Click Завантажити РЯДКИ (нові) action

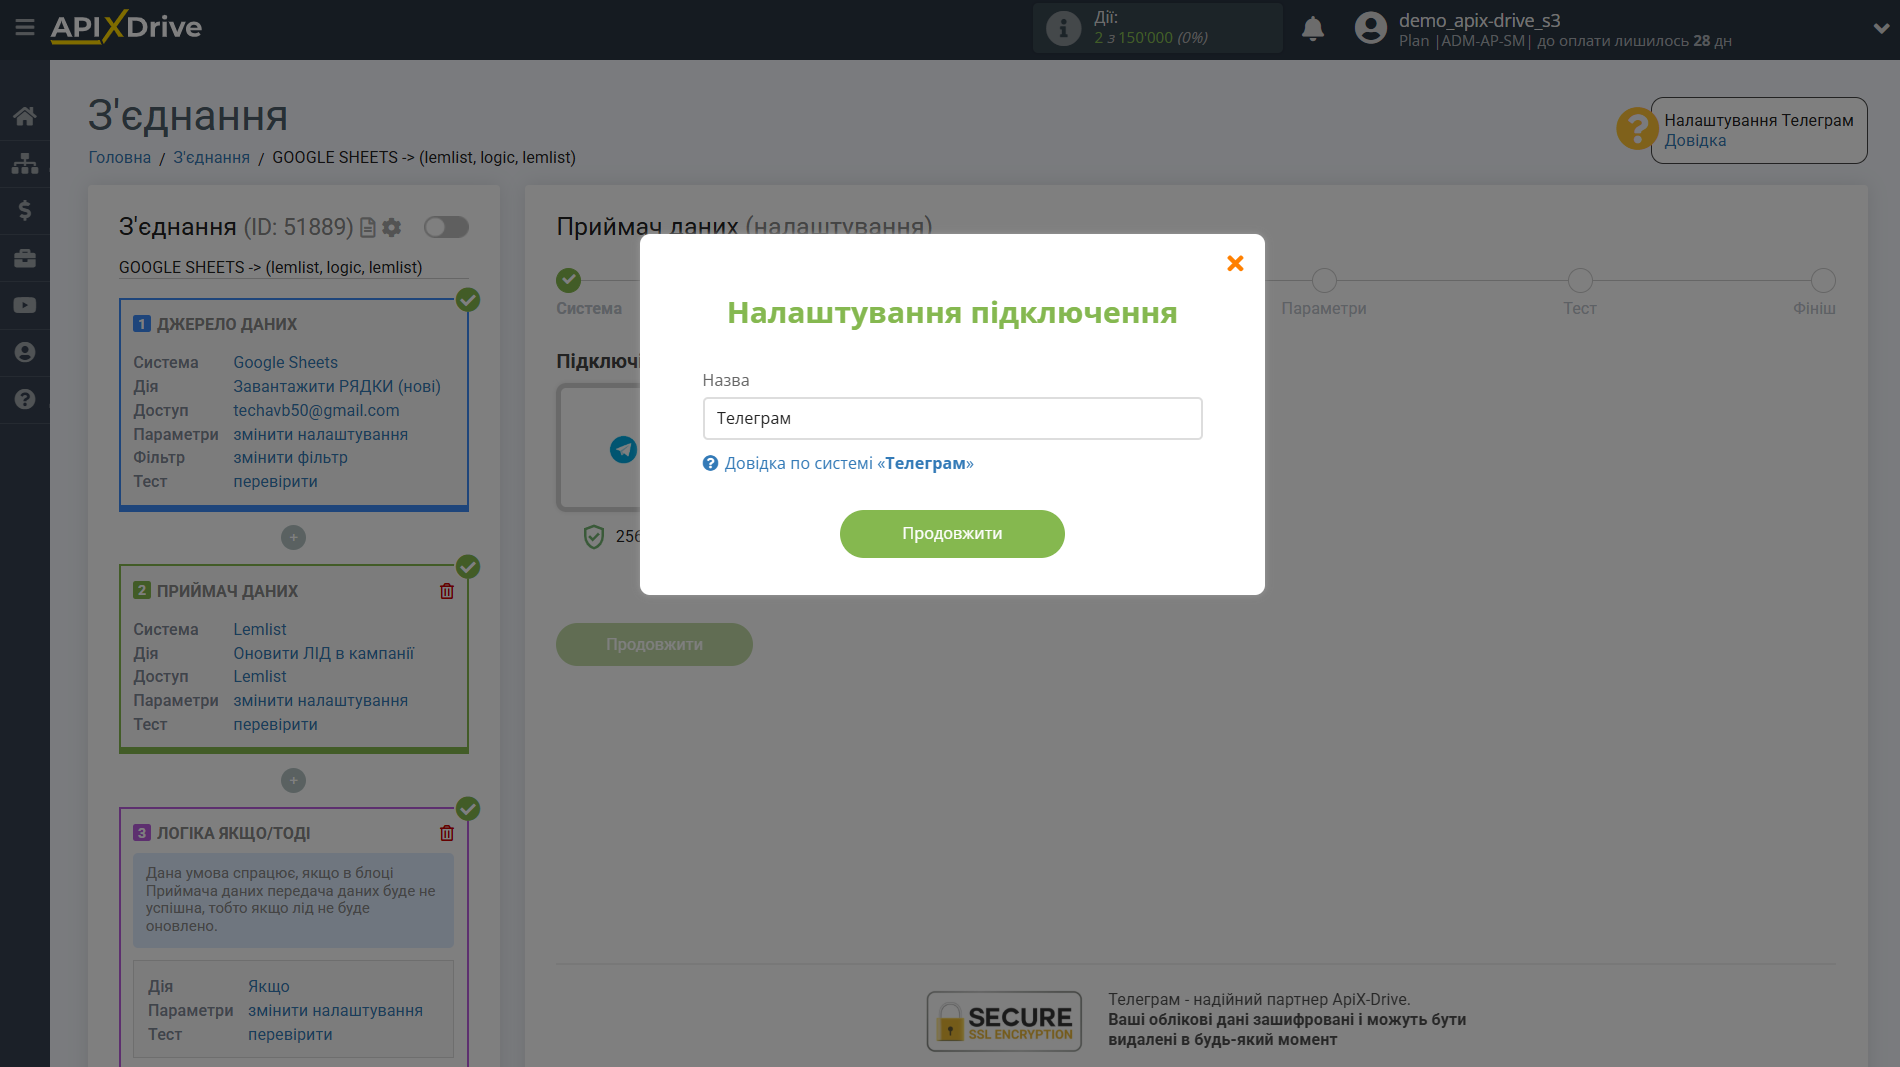[x=337, y=386]
